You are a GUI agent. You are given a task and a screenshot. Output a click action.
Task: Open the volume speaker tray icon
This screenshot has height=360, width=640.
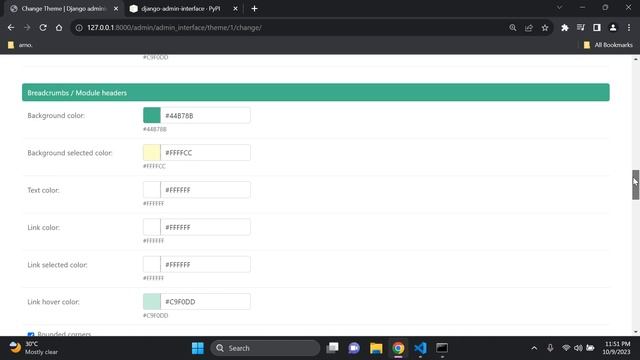tap(578, 348)
